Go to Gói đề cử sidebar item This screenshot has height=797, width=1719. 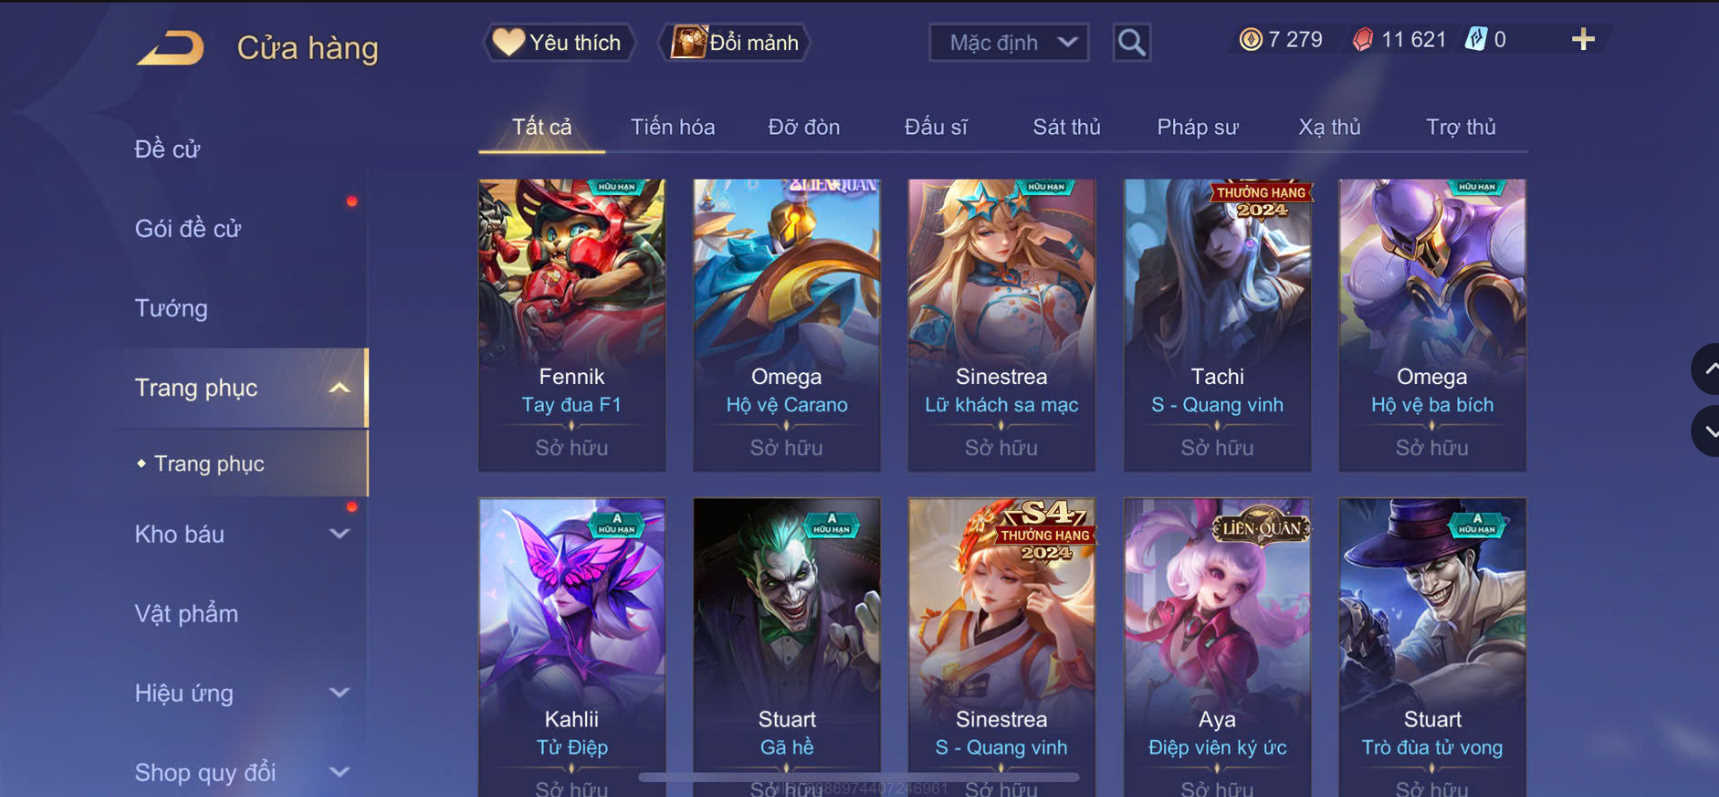[187, 229]
